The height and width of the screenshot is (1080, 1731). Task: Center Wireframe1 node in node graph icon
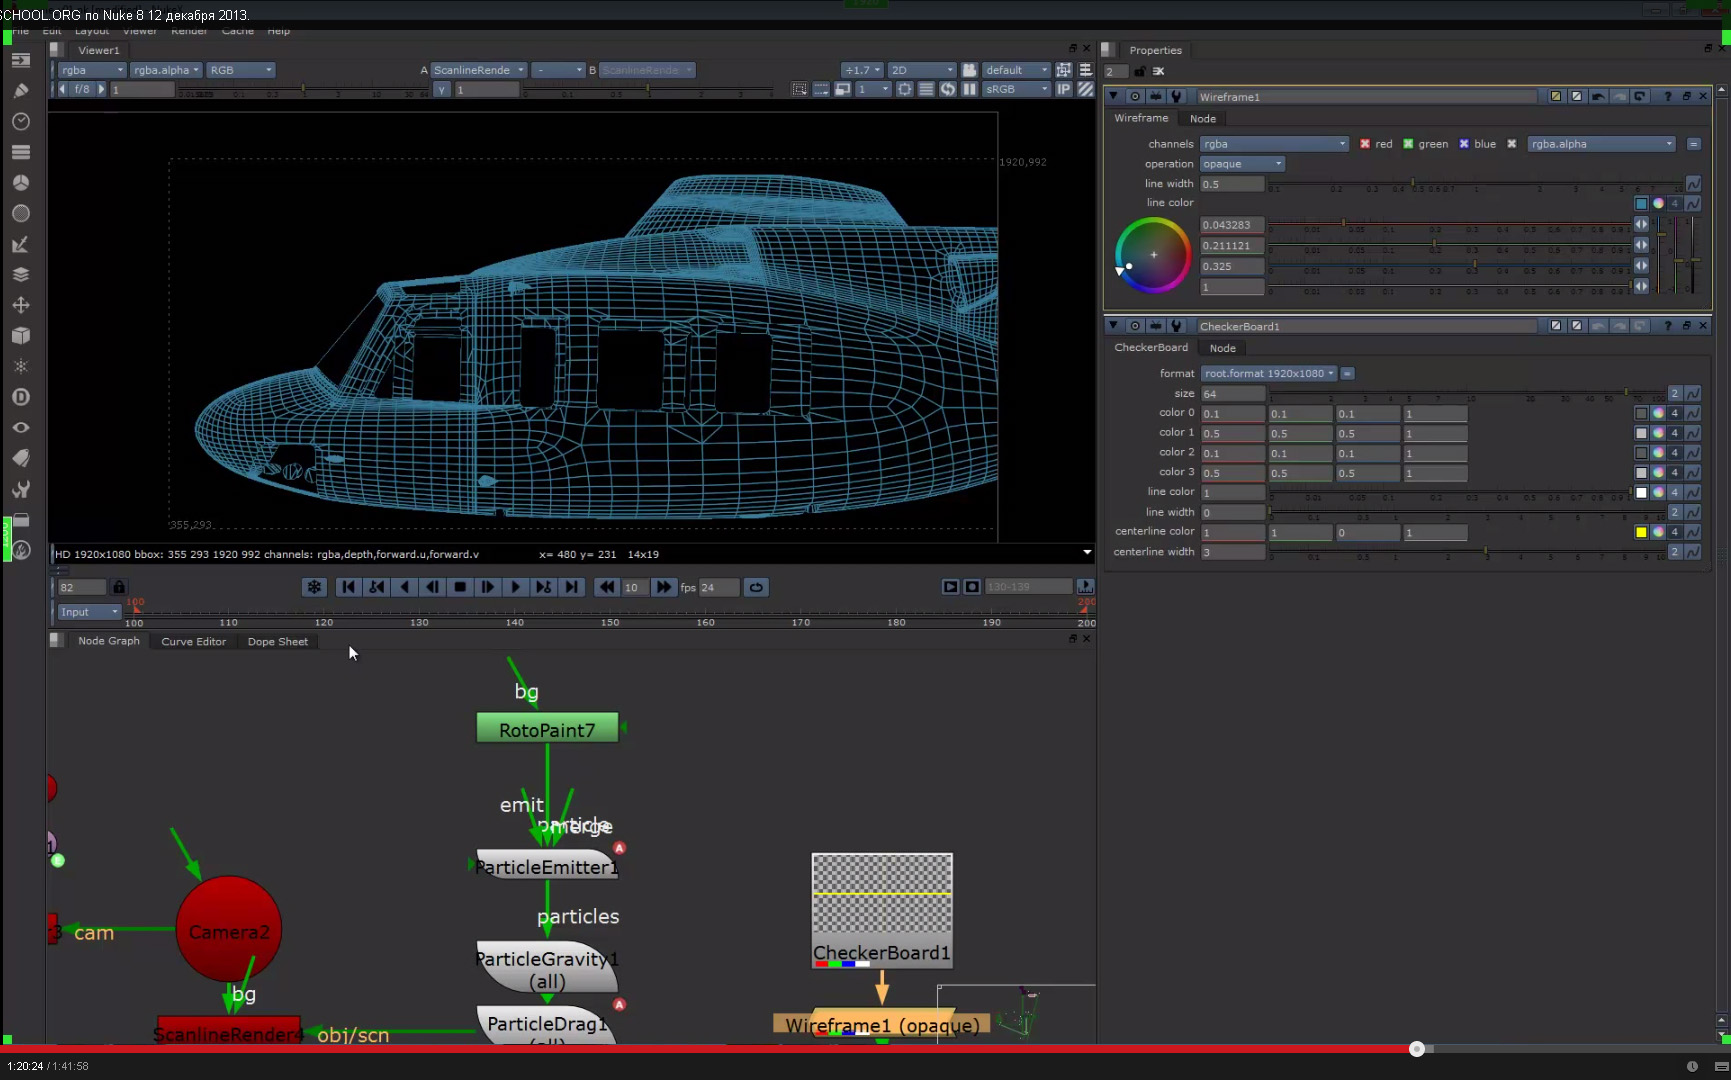click(1135, 97)
